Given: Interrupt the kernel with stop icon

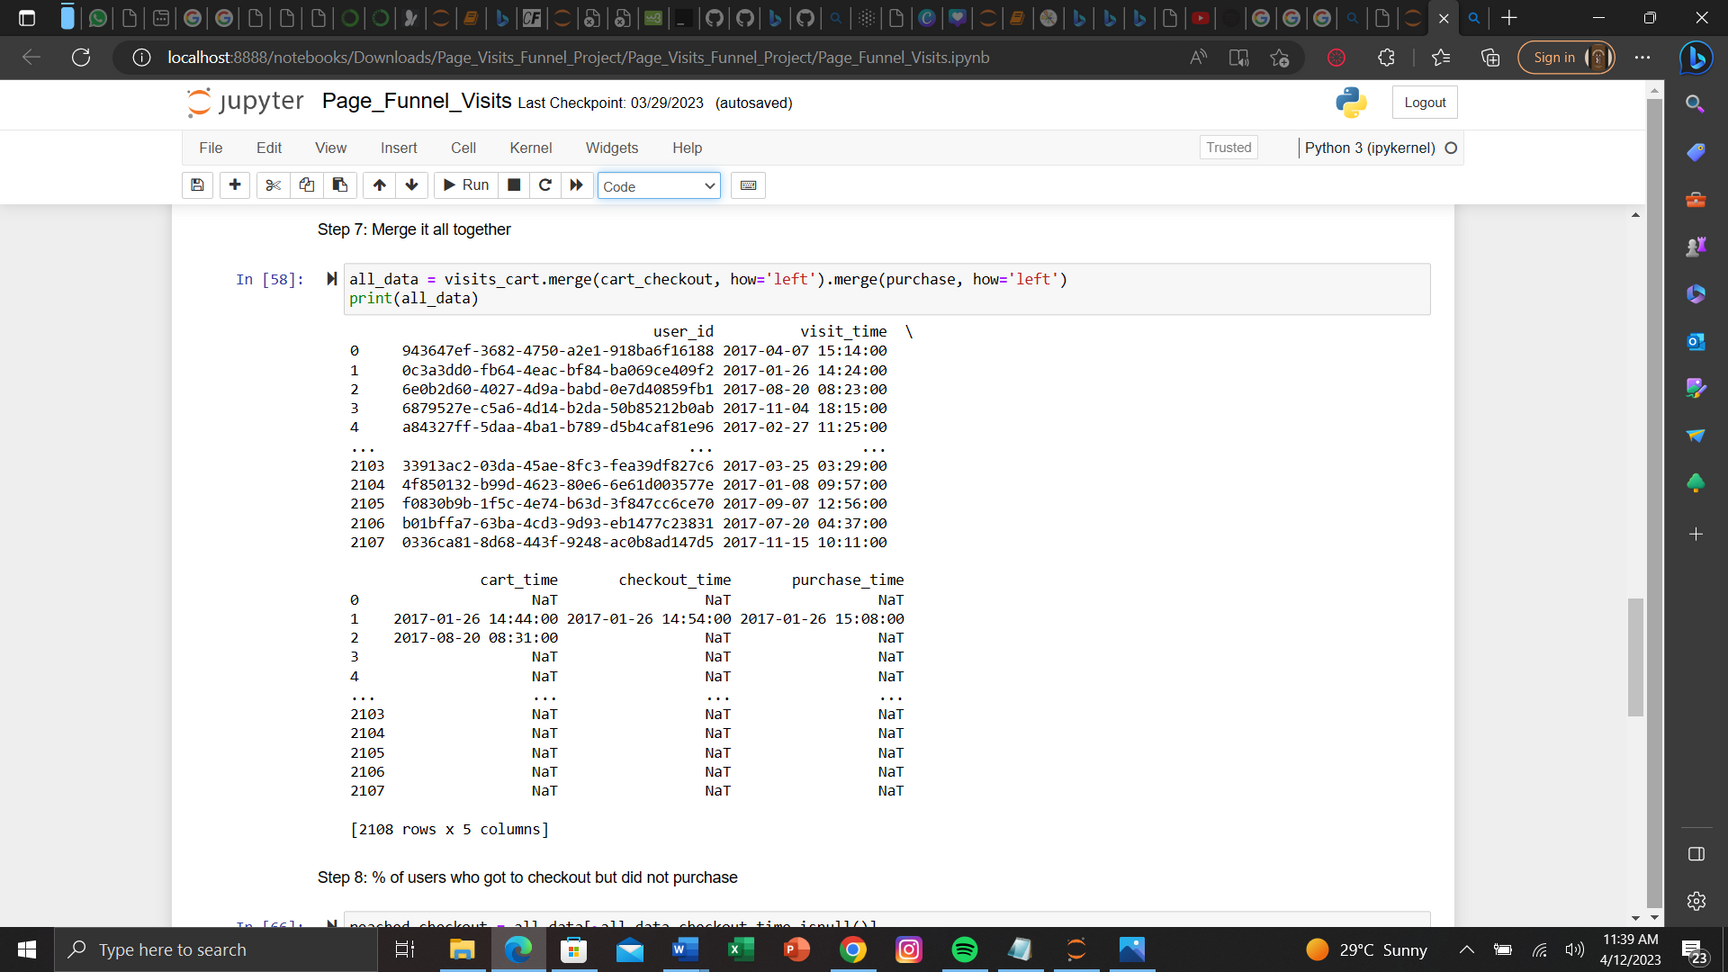Looking at the screenshot, I should (514, 185).
